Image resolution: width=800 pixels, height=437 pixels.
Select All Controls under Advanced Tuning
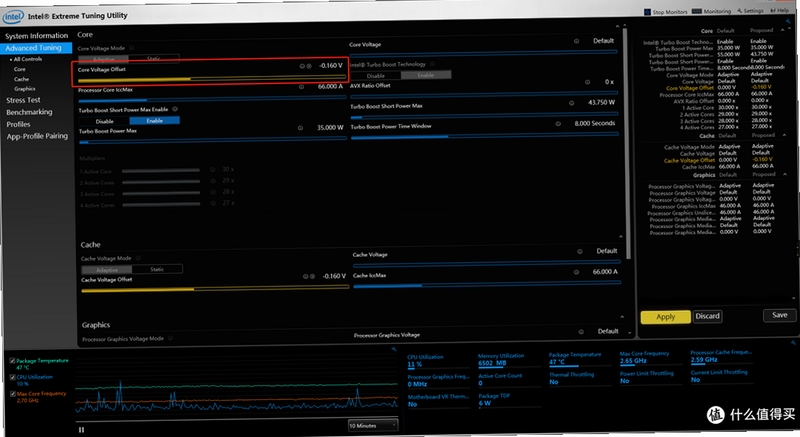pos(28,59)
